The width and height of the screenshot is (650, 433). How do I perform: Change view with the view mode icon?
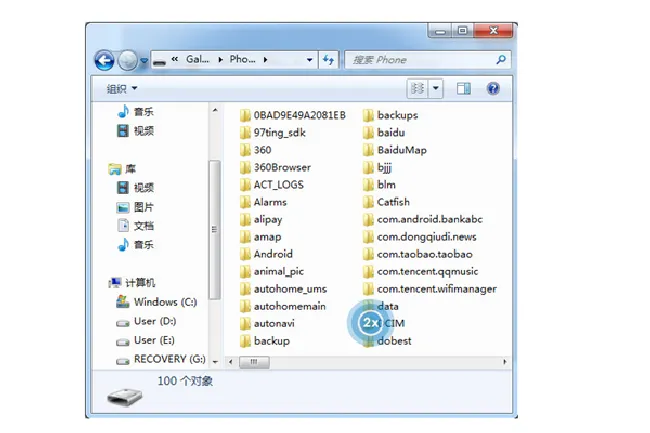(x=417, y=89)
